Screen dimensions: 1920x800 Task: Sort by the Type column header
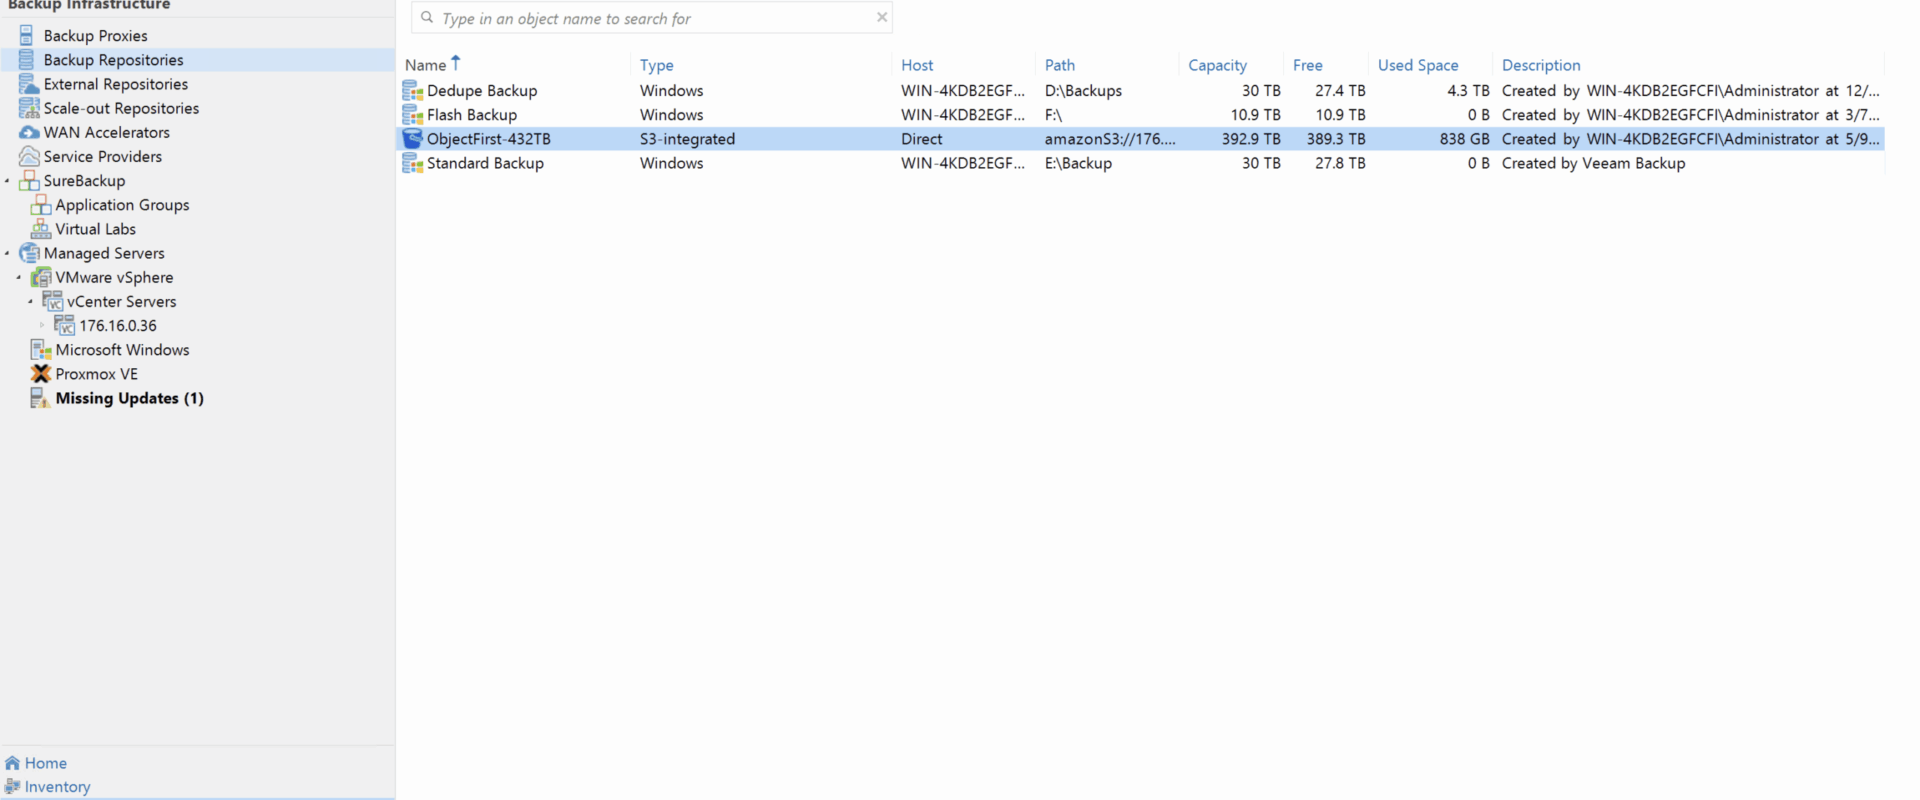(657, 65)
